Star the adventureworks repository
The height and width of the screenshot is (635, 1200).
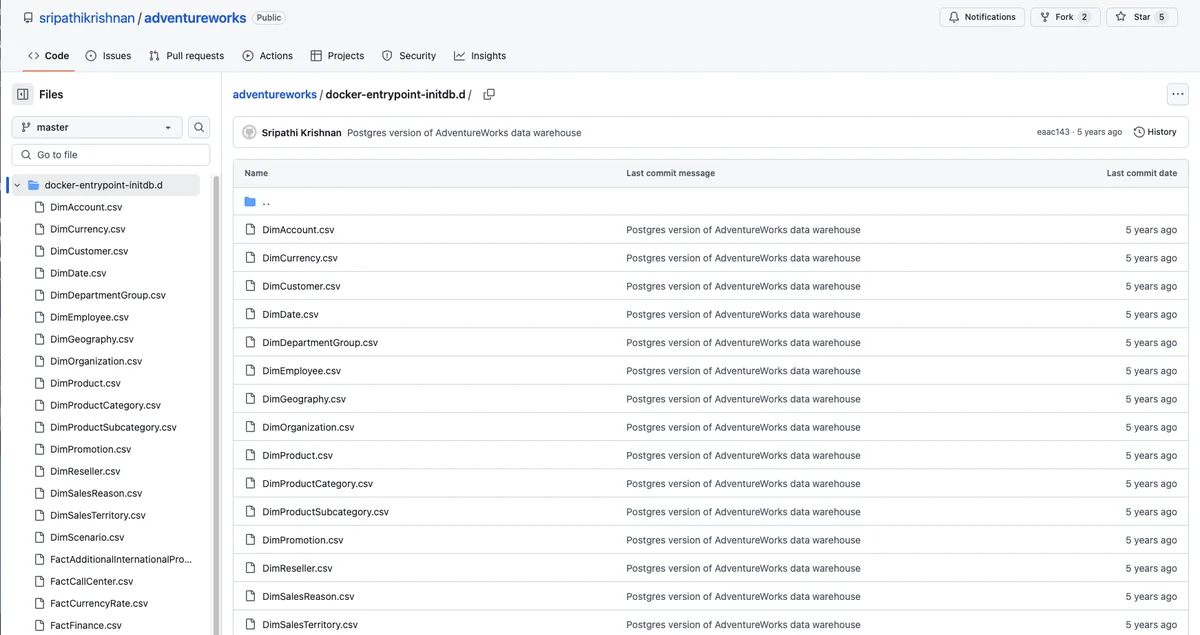tap(1141, 17)
